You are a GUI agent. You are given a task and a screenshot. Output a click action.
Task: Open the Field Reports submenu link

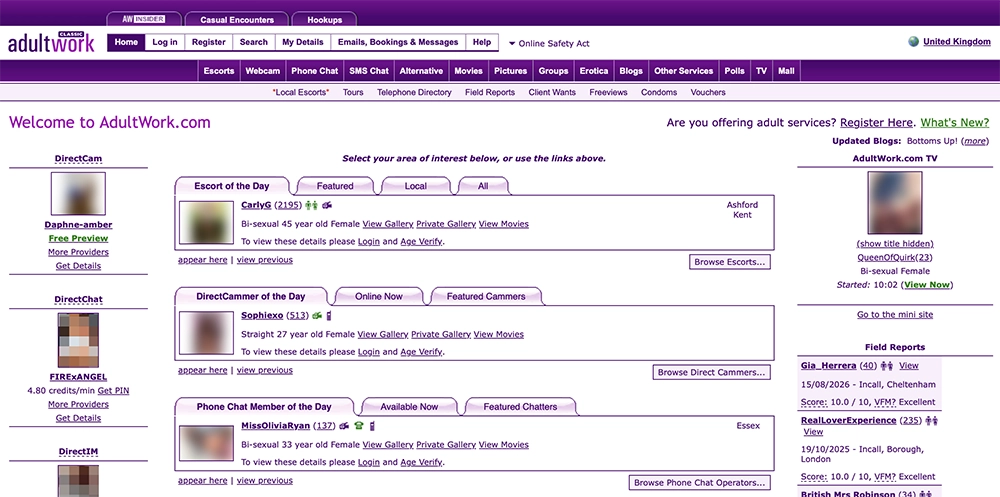pos(490,93)
